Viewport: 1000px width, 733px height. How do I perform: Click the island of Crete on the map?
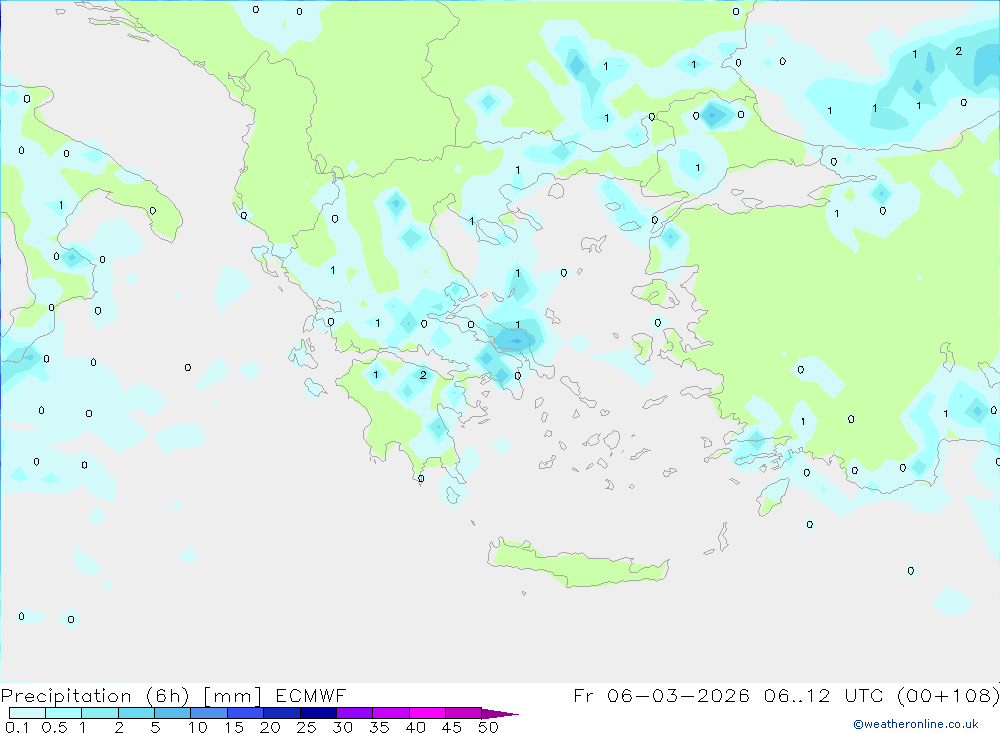[577, 565]
